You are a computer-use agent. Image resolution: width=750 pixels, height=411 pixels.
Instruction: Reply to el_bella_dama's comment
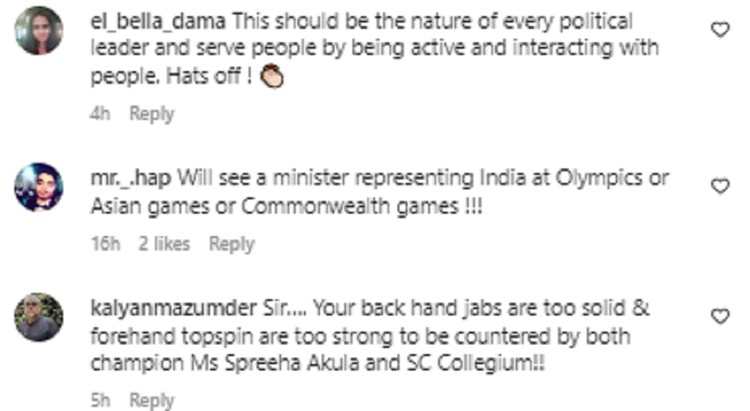[152, 113]
